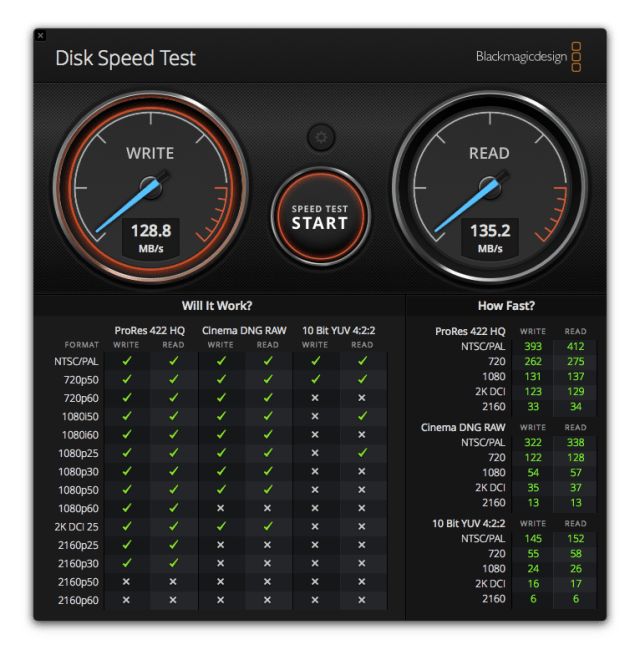Open settings with the gear icon
The height and width of the screenshot is (660, 640).
click(320, 137)
